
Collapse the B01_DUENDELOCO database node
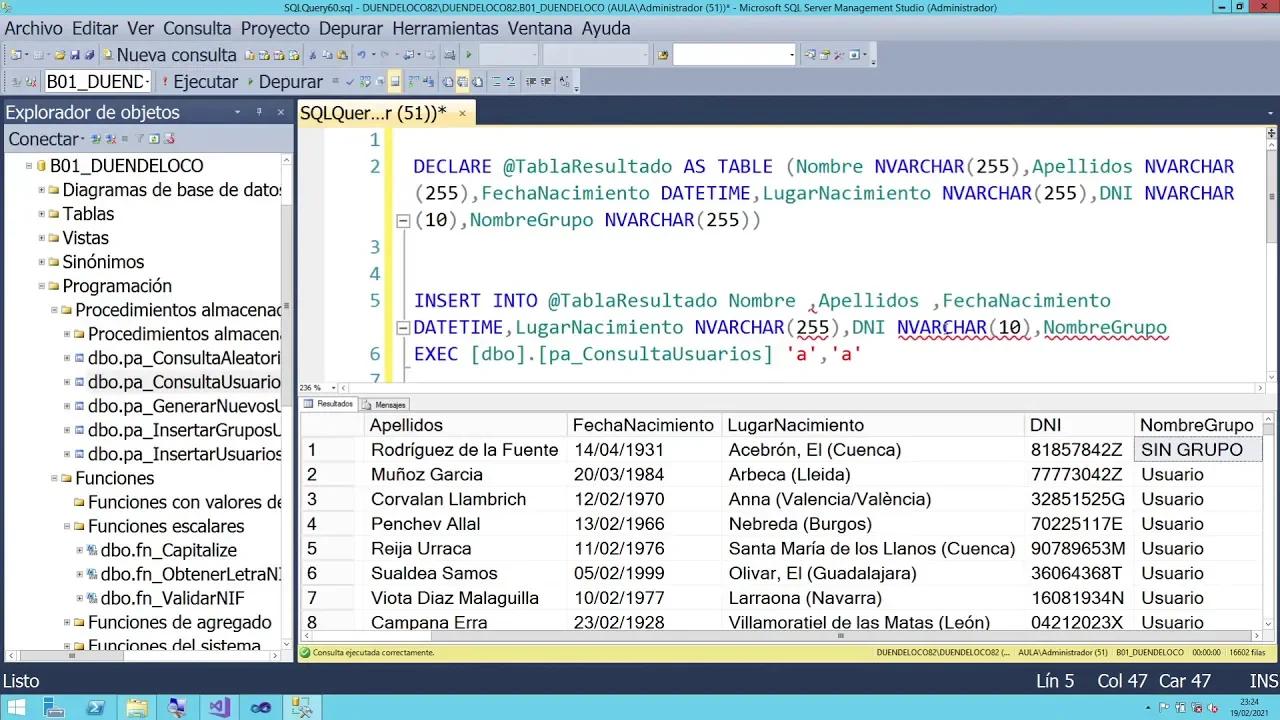click(x=29, y=166)
